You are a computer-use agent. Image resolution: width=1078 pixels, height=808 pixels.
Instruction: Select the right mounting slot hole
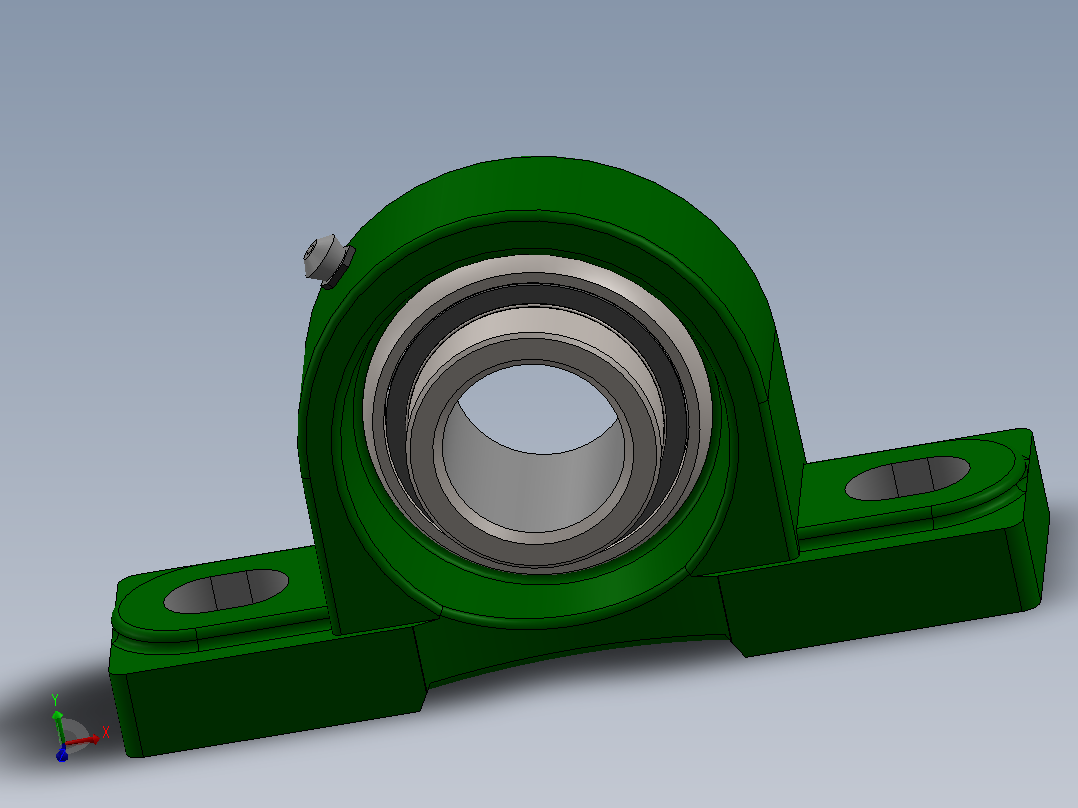907,478
